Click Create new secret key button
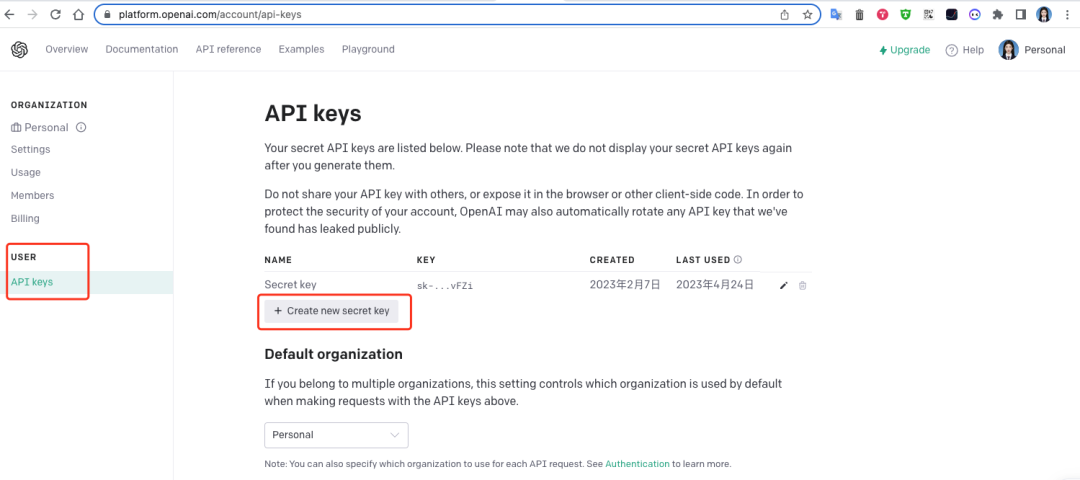This screenshot has height=480, width=1080. coord(332,311)
